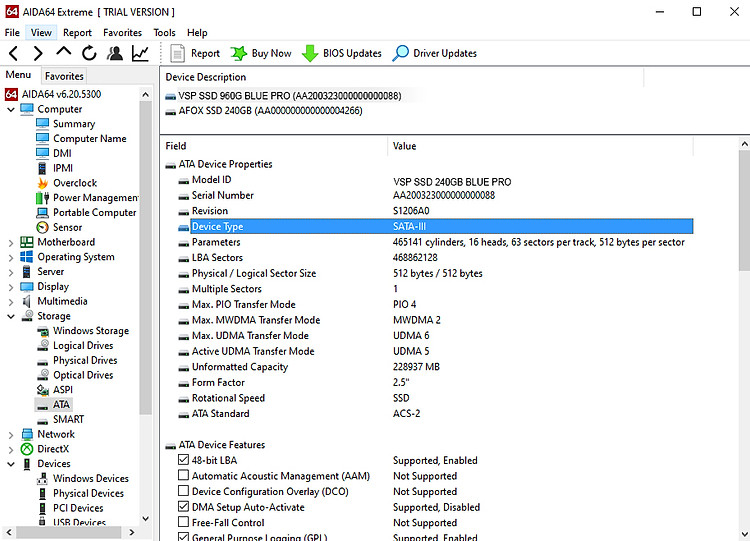The width and height of the screenshot is (750, 541).
Task: Collapse the Devices tree node
Action: click(x=11, y=464)
